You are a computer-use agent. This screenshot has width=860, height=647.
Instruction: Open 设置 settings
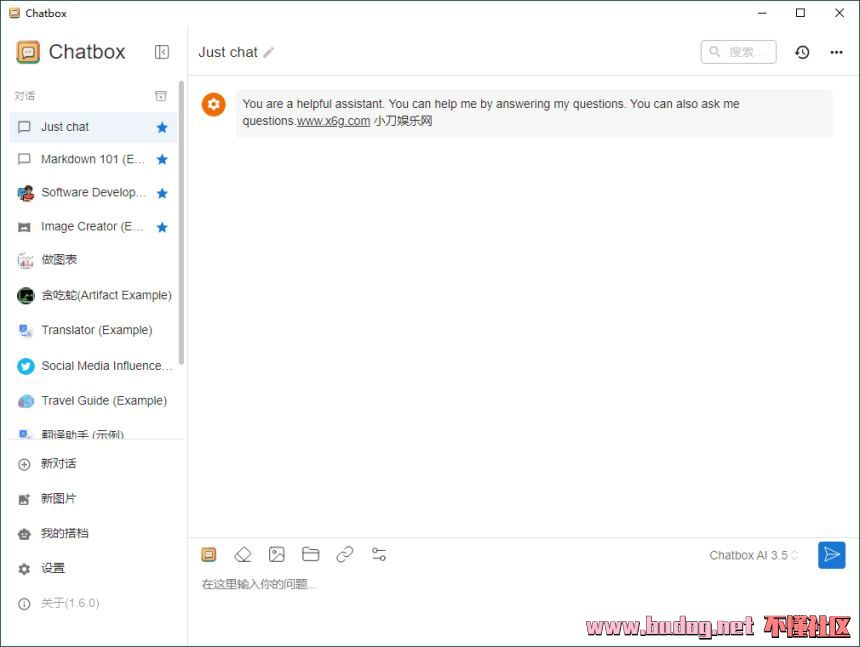tap(52, 568)
